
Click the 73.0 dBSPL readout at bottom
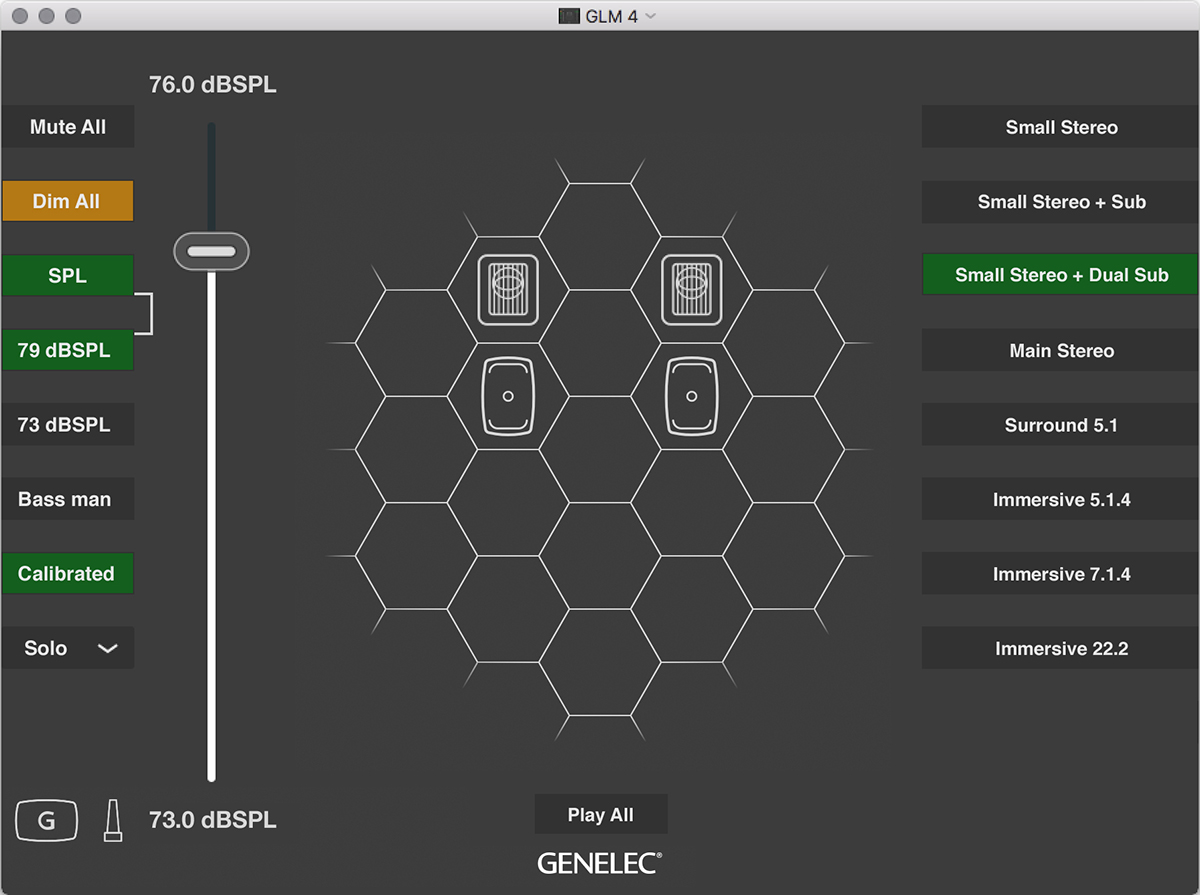pos(213,820)
